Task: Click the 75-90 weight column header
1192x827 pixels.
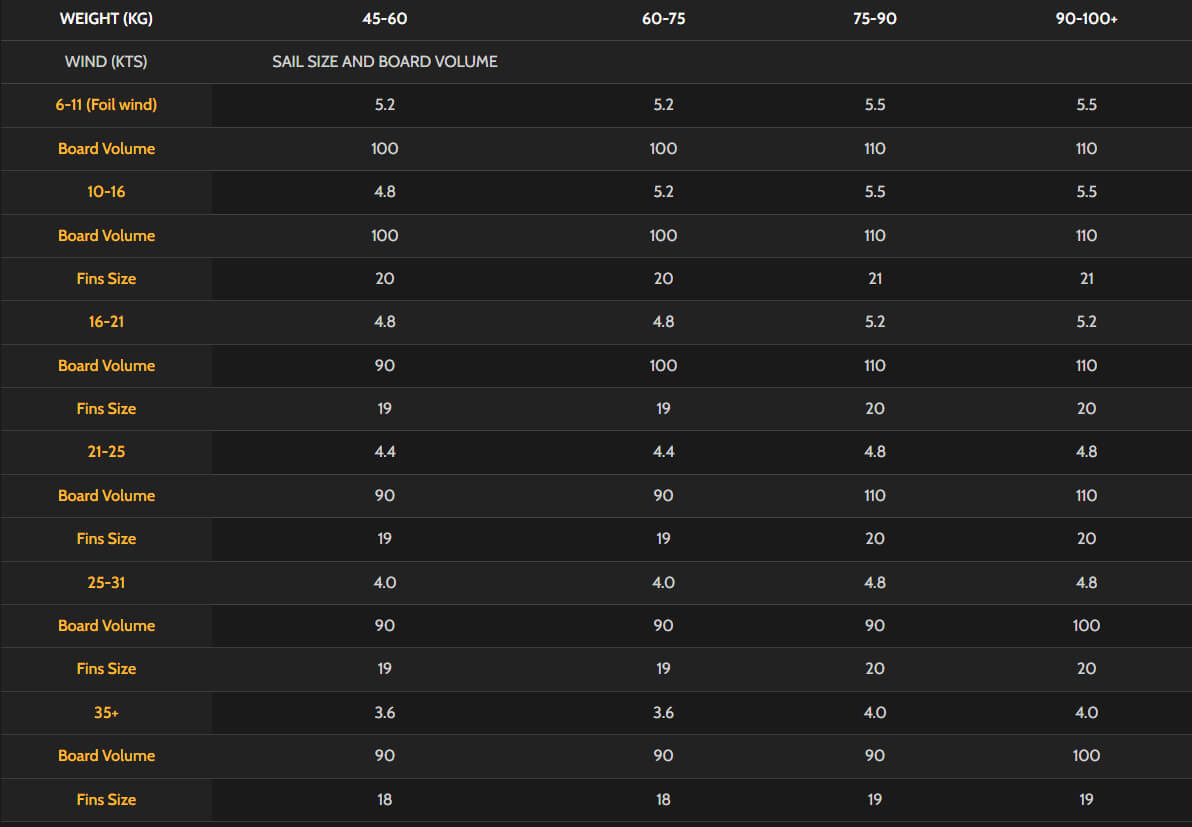Action: [875, 19]
